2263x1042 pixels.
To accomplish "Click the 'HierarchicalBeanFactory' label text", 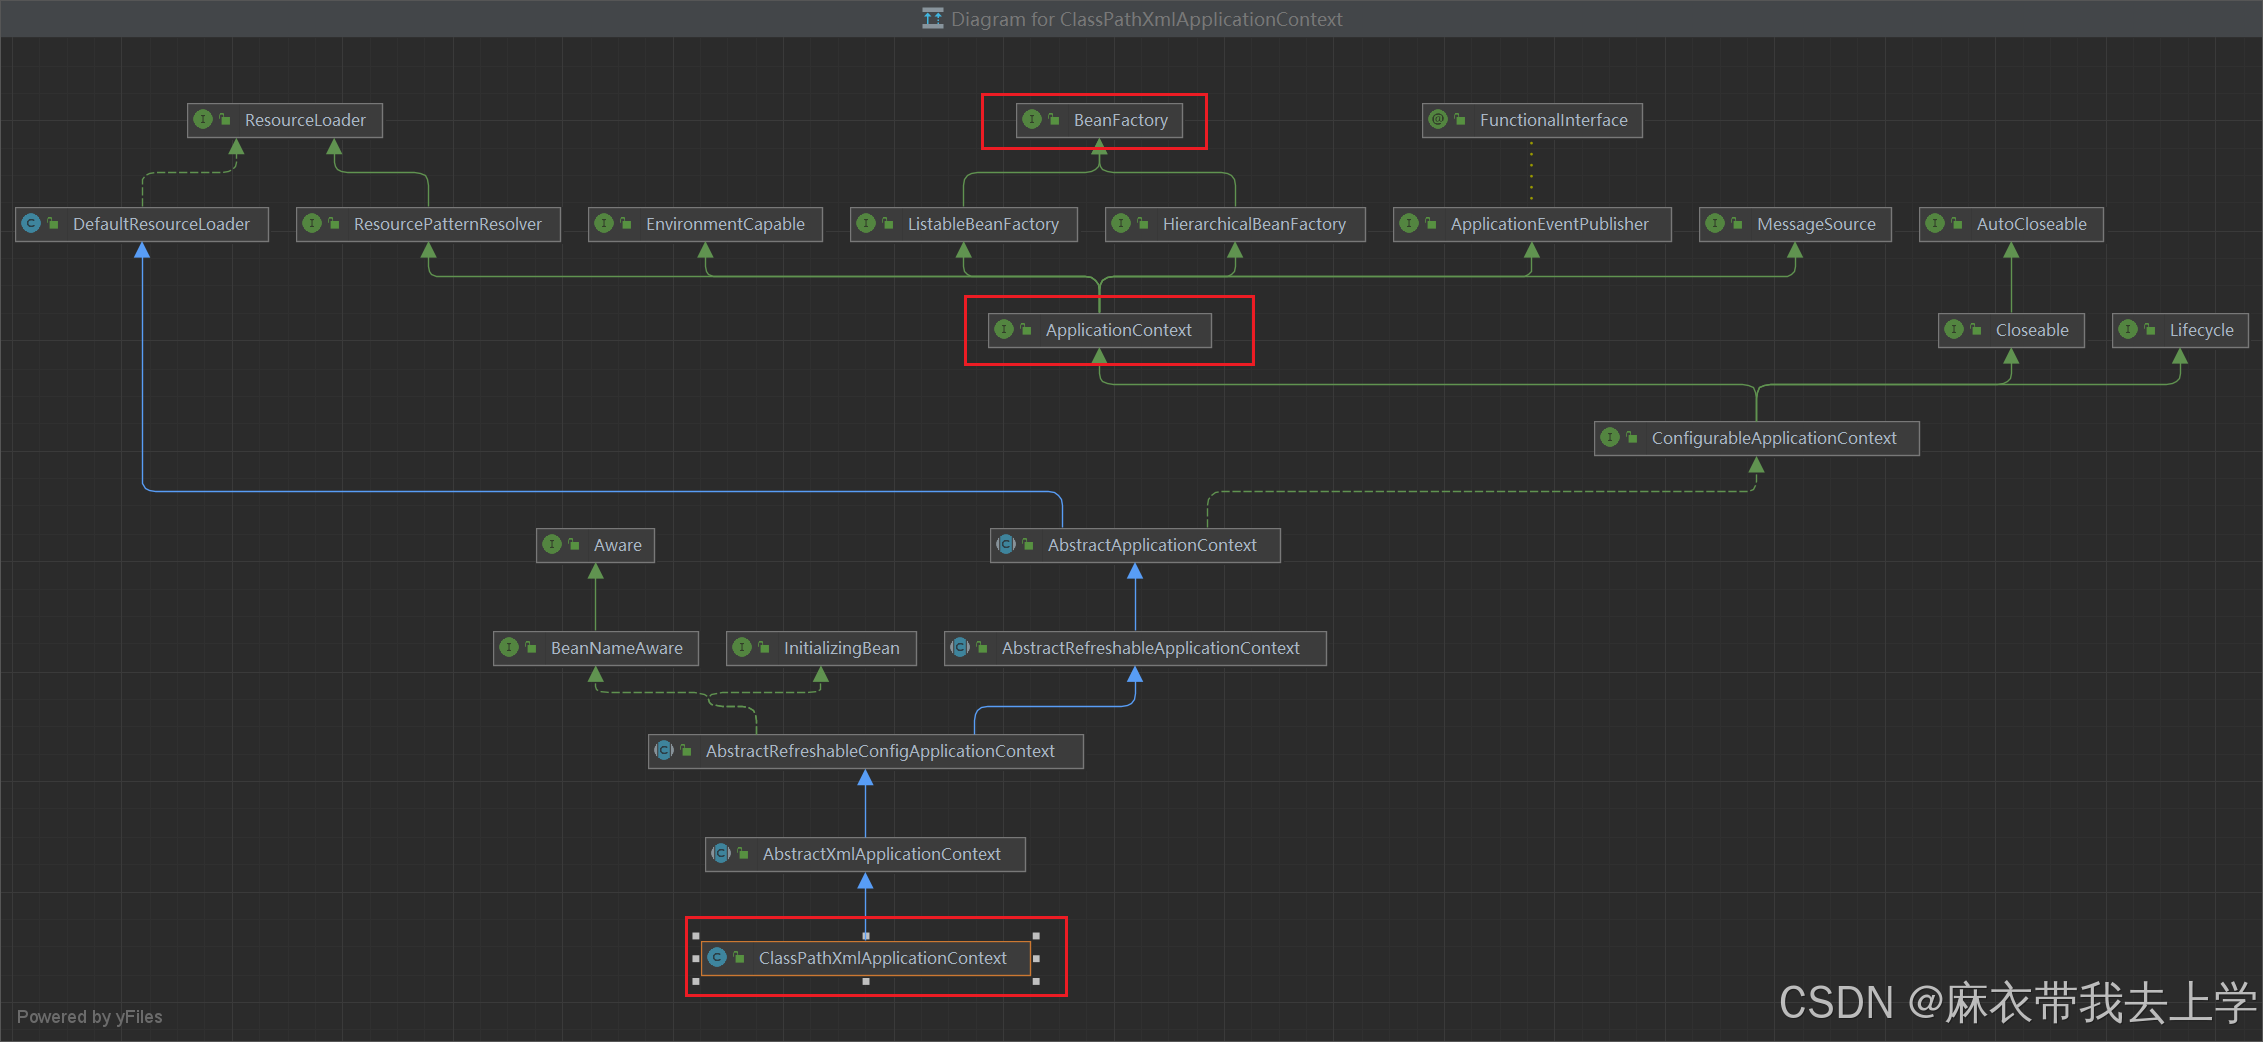I will (1254, 224).
